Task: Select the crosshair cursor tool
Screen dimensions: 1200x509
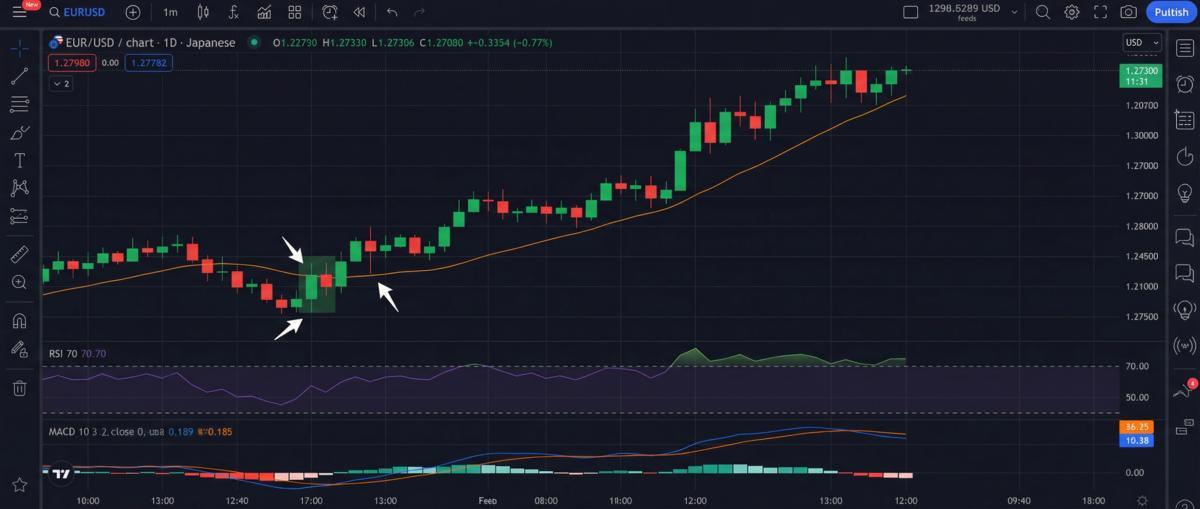Action: pos(19,47)
